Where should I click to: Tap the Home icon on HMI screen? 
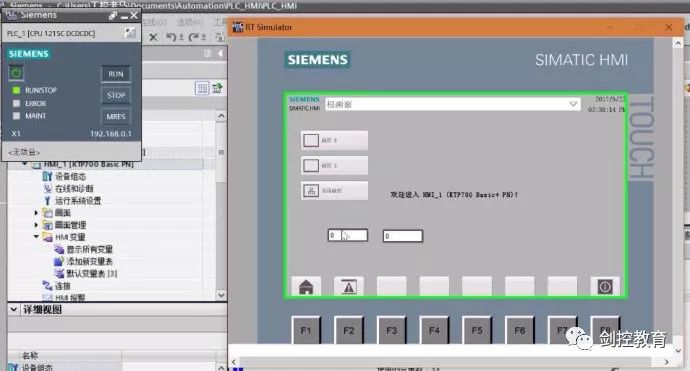(306, 287)
